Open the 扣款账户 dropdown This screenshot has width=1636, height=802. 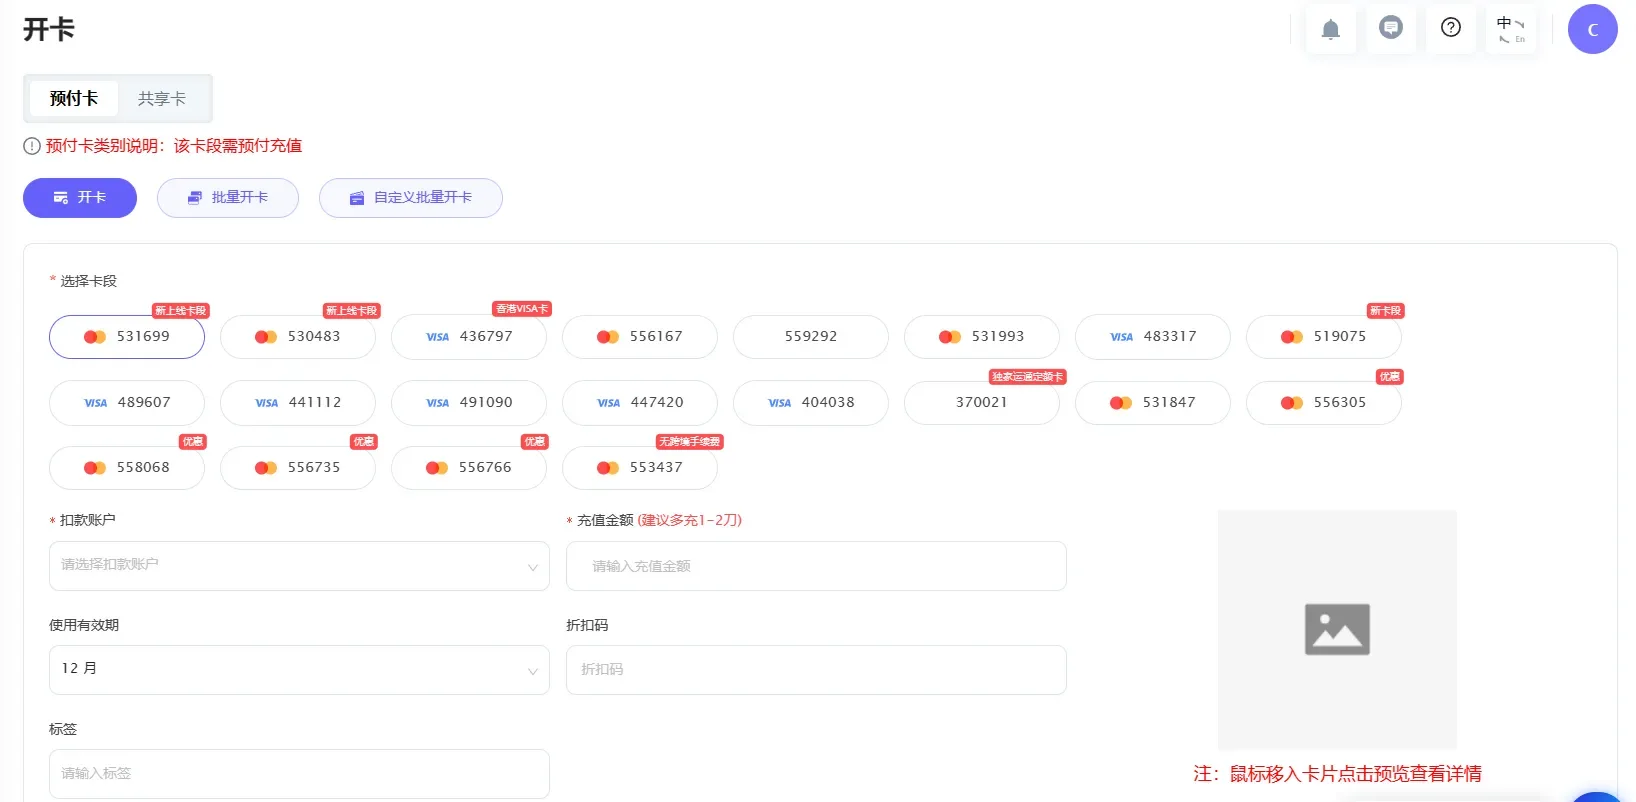click(299, 566)
